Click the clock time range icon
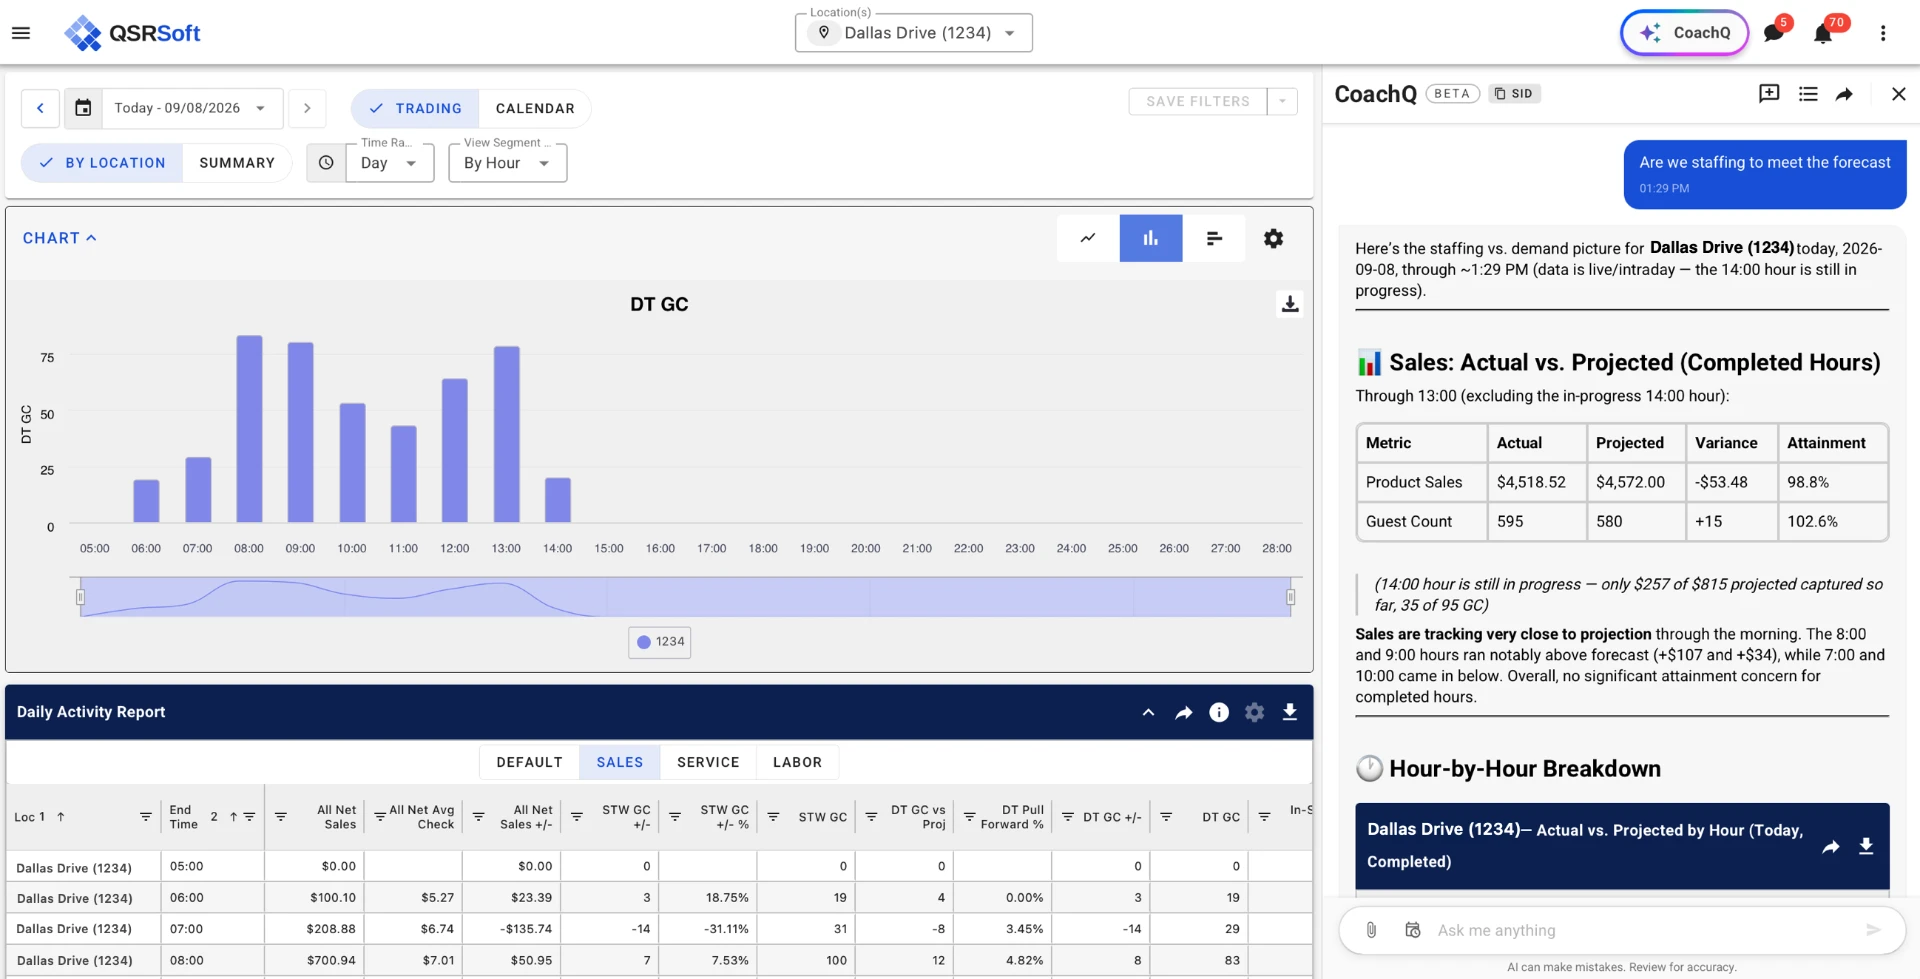This screenshot has height=979, width=1920. tap(326, 163)
